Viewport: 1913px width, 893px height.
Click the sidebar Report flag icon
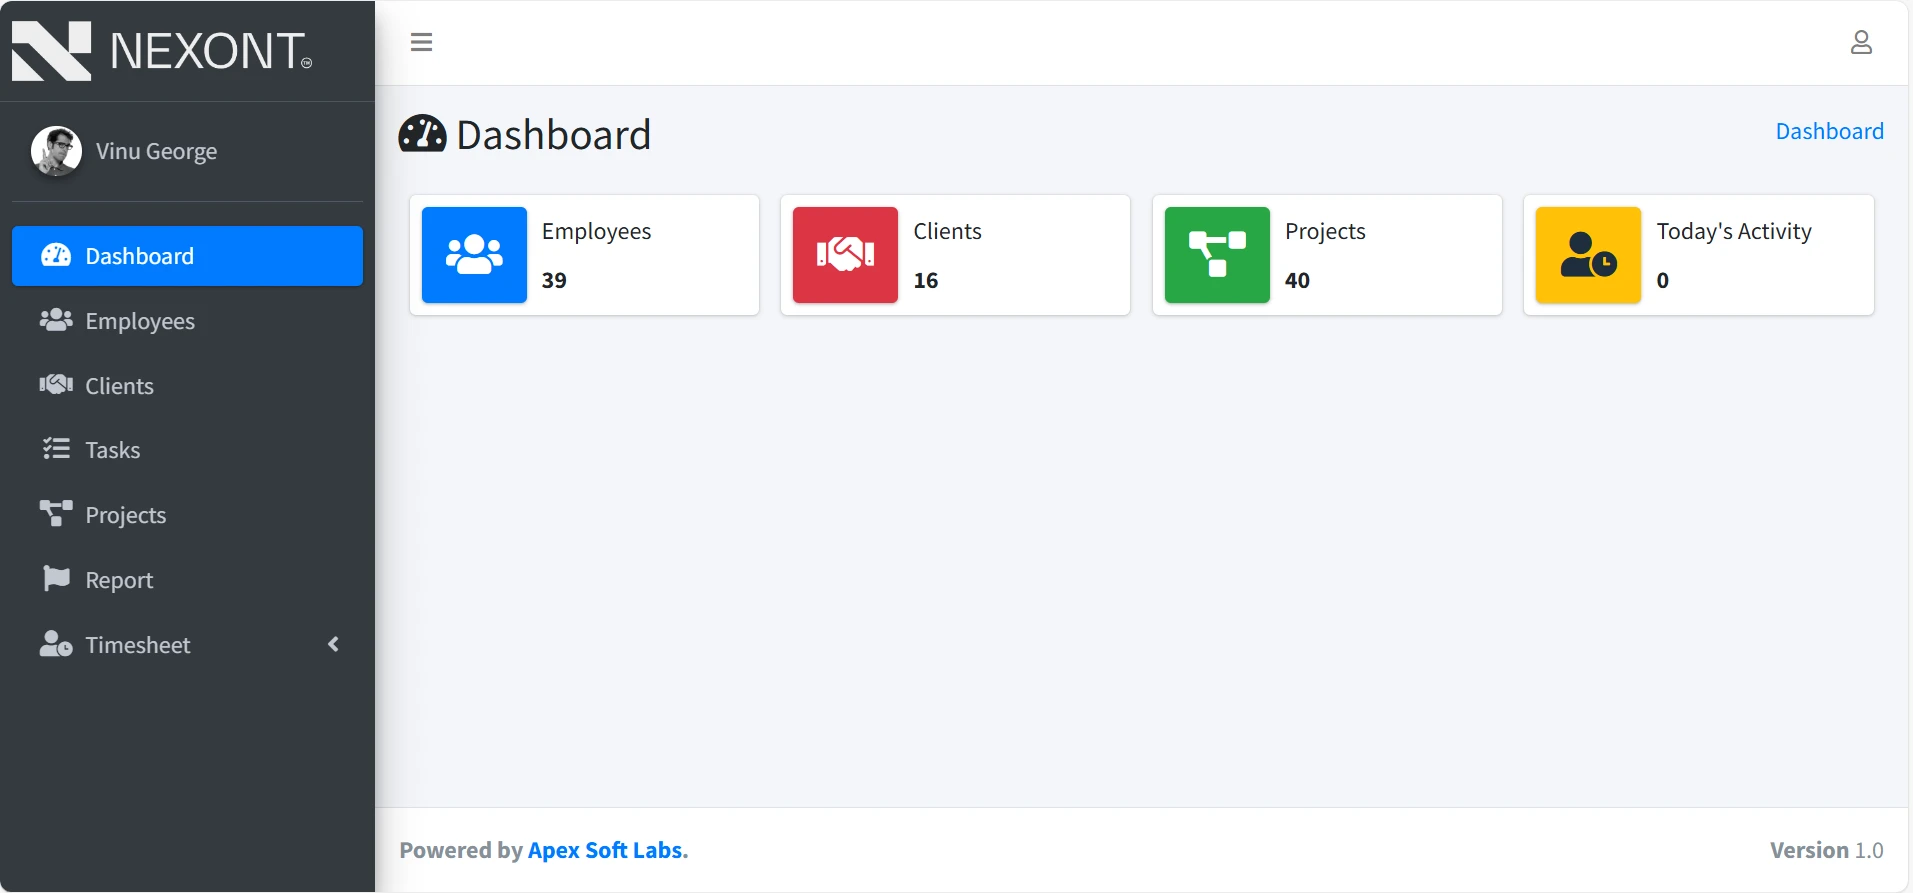tap(57, 579)
